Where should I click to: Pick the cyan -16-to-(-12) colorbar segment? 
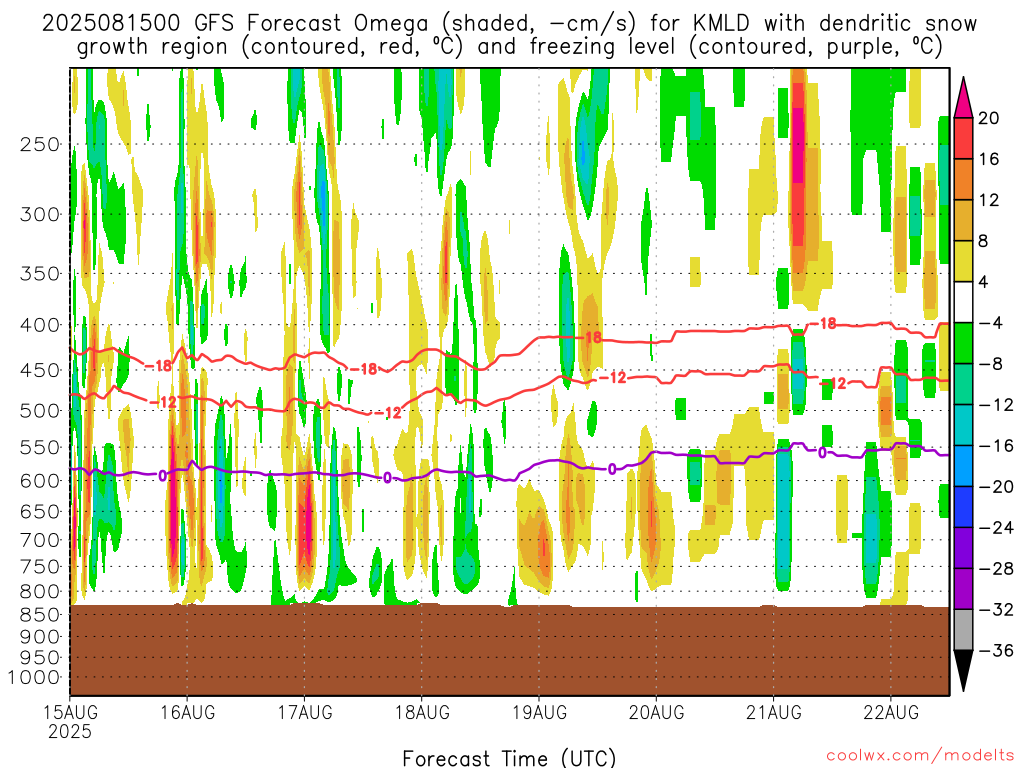[963, 425]
